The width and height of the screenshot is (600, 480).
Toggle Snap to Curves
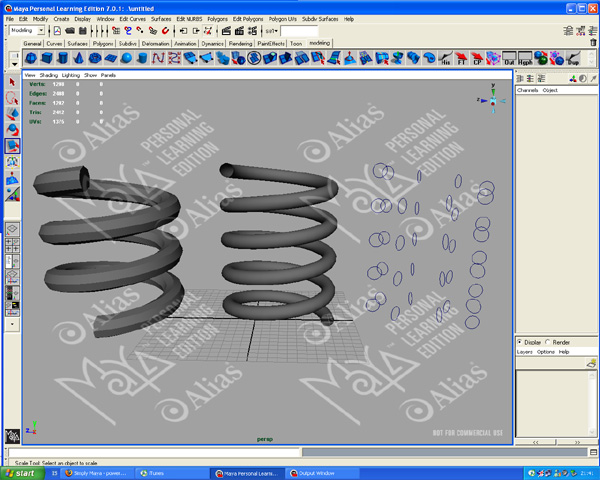[x=128, y=31]
